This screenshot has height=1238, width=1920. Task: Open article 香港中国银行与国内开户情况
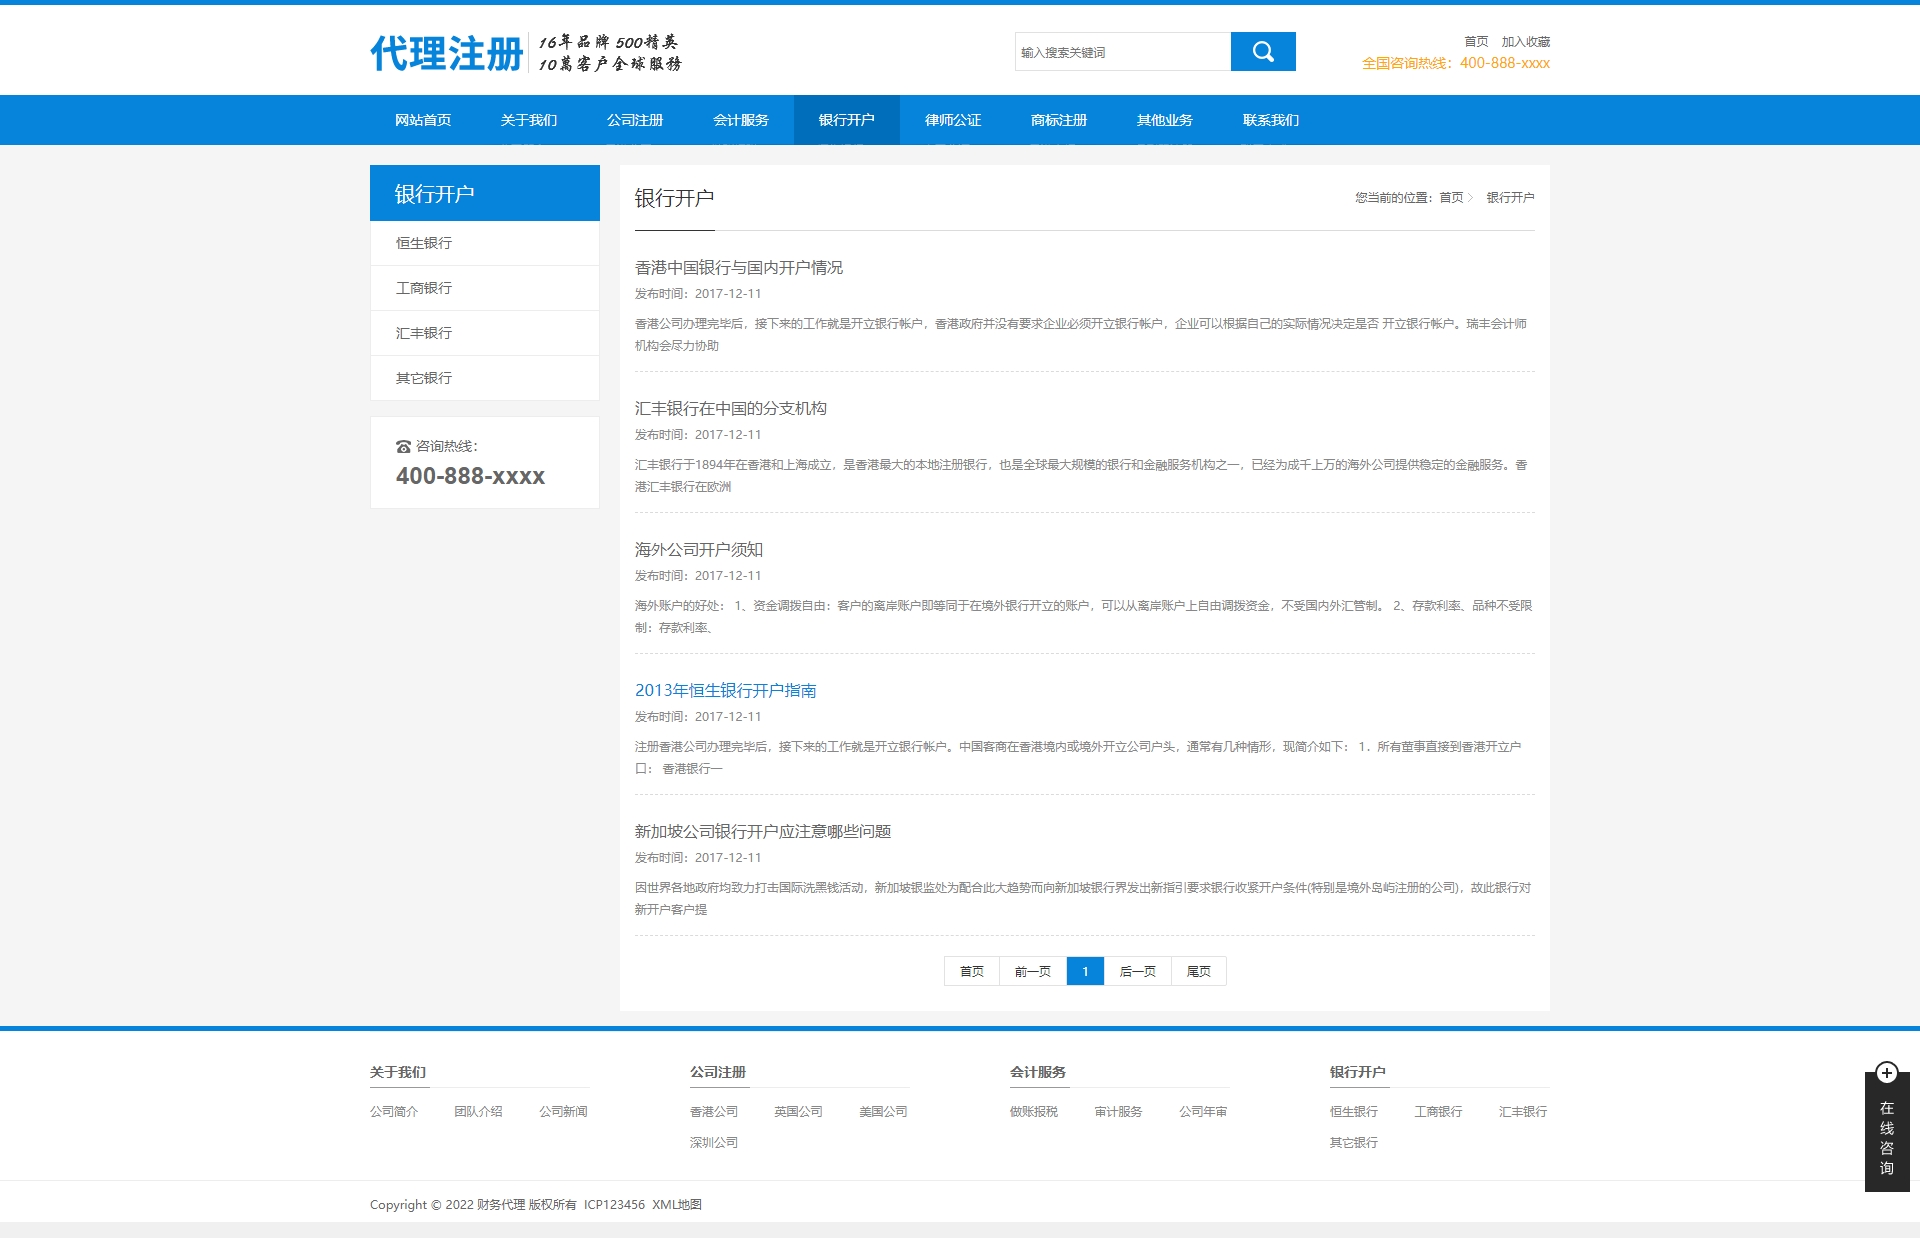739,268
